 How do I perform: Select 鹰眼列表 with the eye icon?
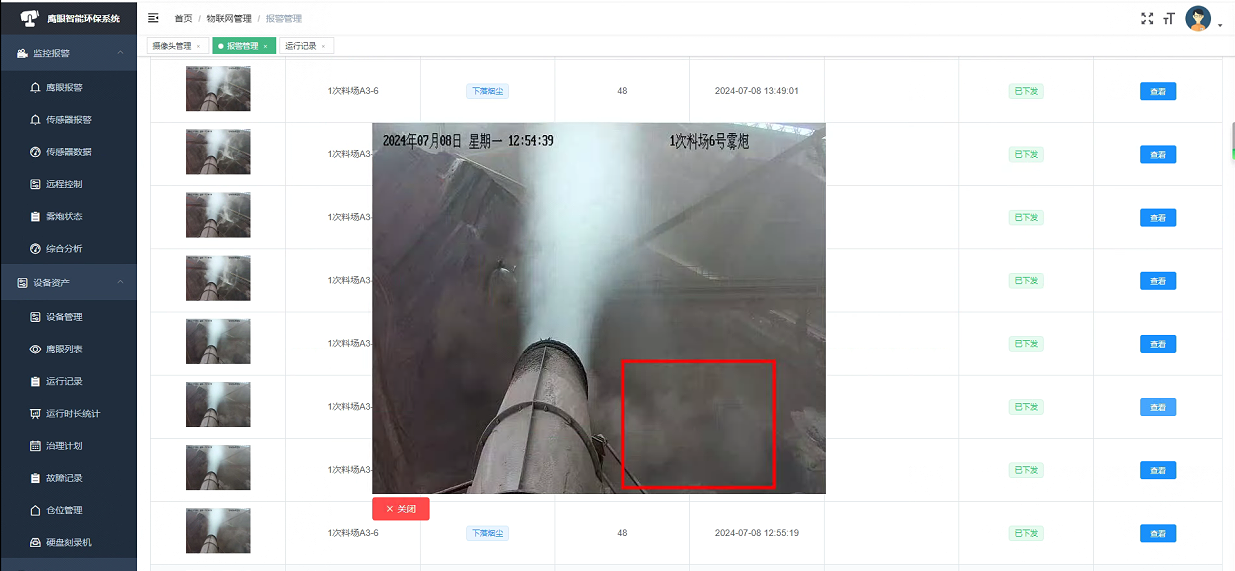click(64, 349)
